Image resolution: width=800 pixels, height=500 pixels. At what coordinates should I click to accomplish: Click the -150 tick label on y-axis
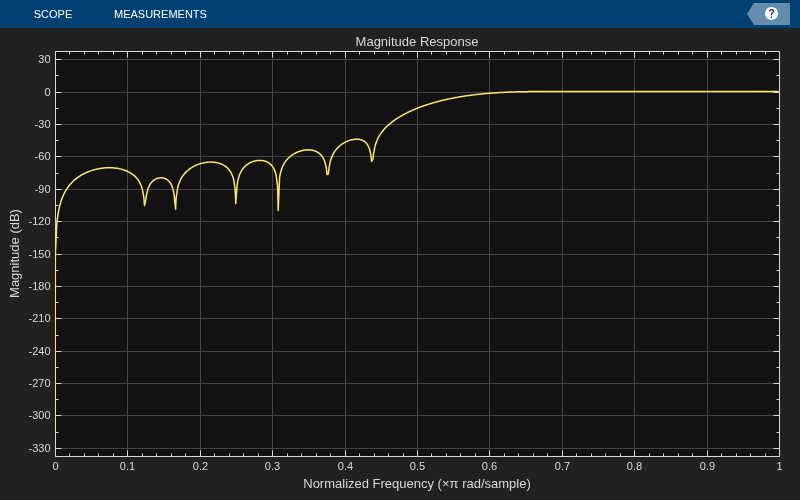(40, 254)
